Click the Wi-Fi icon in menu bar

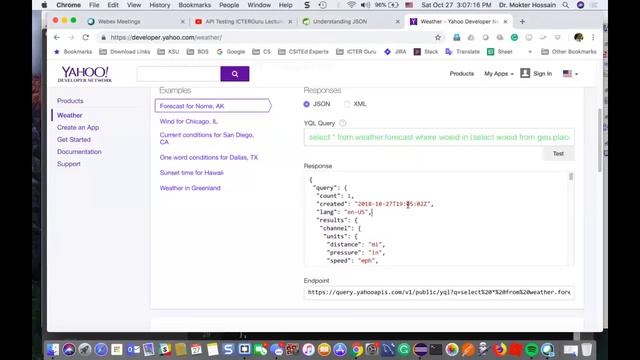click(x=351, y=5)
